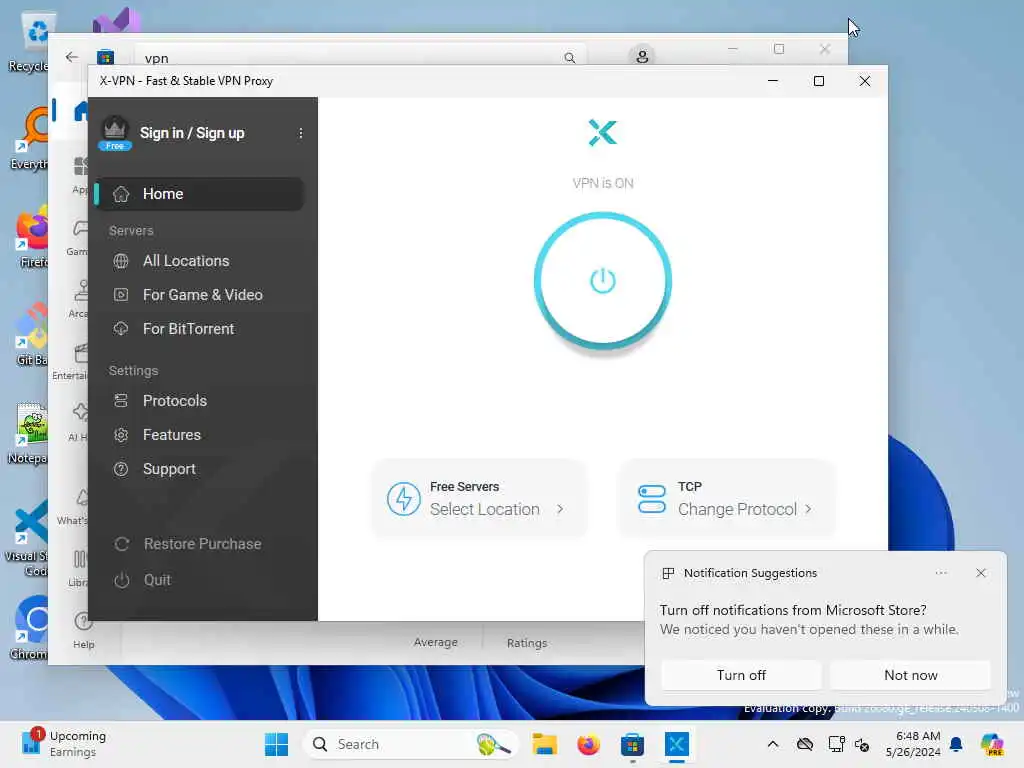Click the Home house icon
Viewport: 1024px width, 768px height.
(121, 194)
